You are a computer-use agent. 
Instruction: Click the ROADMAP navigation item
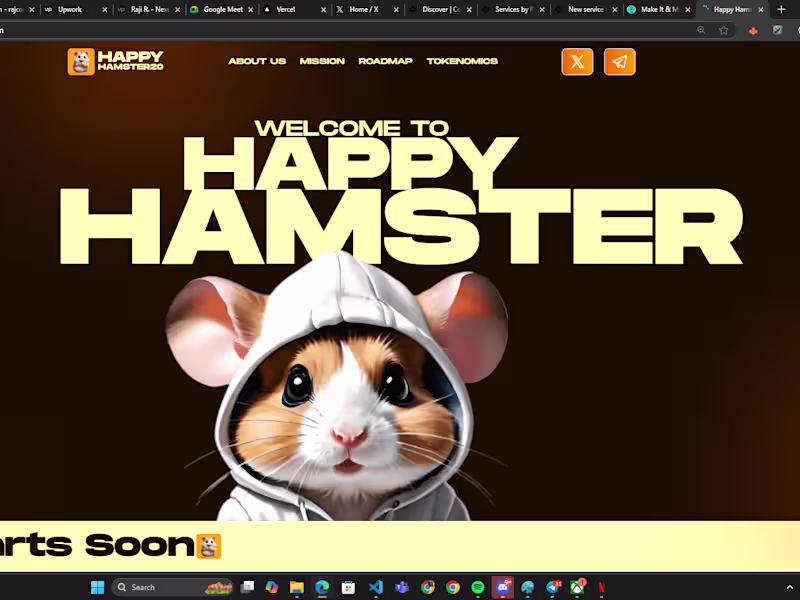[x=385, y=61]
